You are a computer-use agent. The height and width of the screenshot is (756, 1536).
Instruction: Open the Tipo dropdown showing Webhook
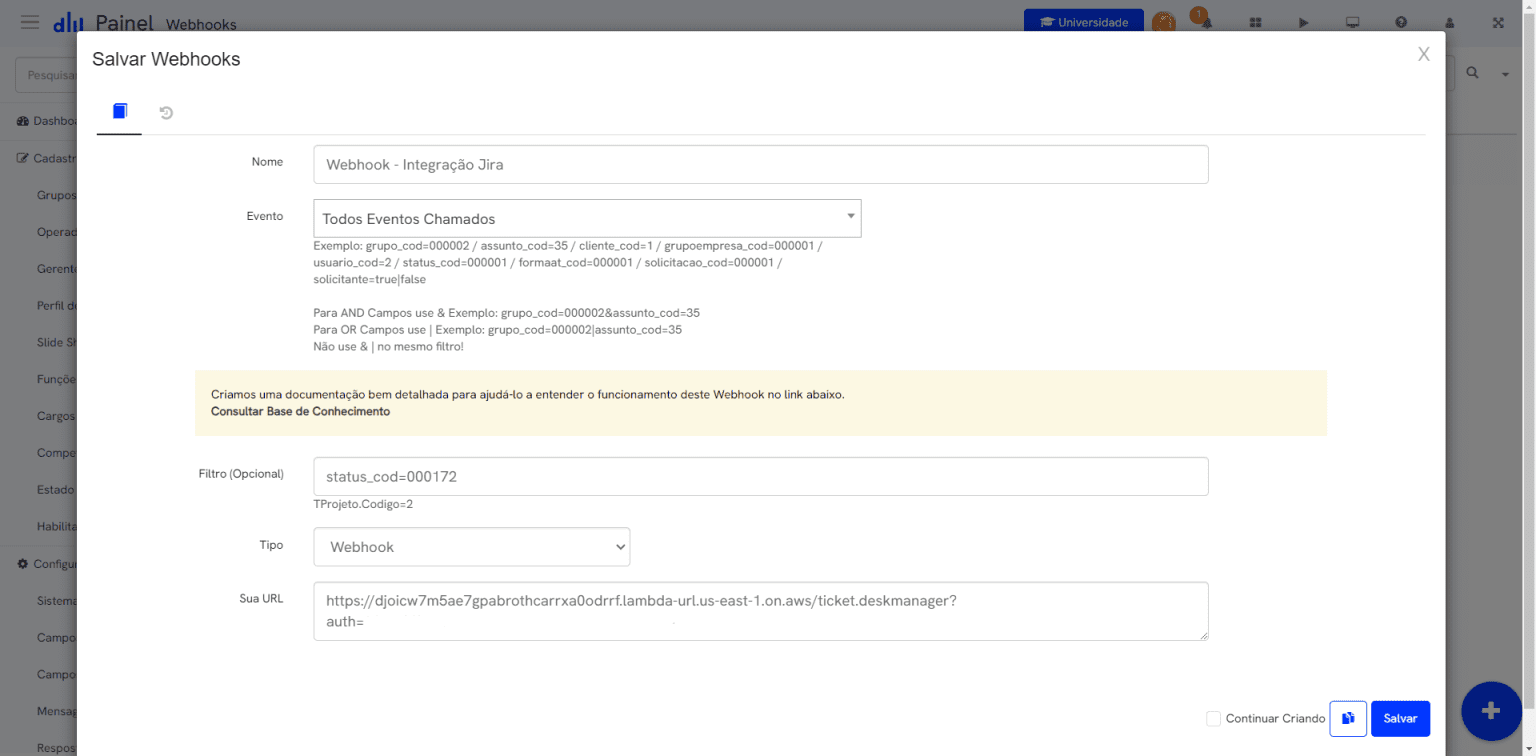pos(471,546)
